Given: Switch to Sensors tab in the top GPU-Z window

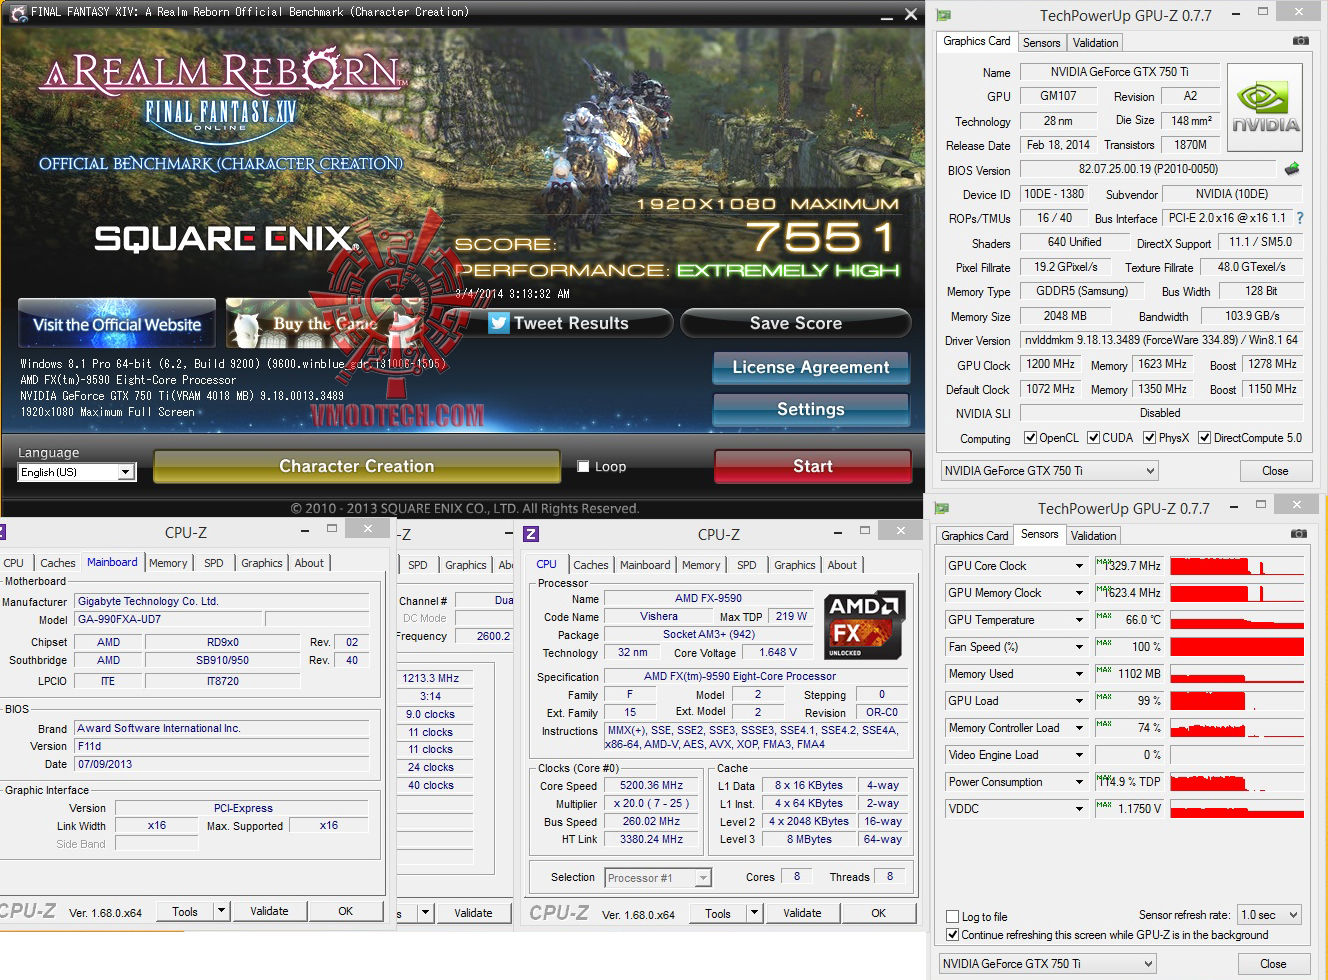Looking at the screenshot, I should coord(1041,43).
